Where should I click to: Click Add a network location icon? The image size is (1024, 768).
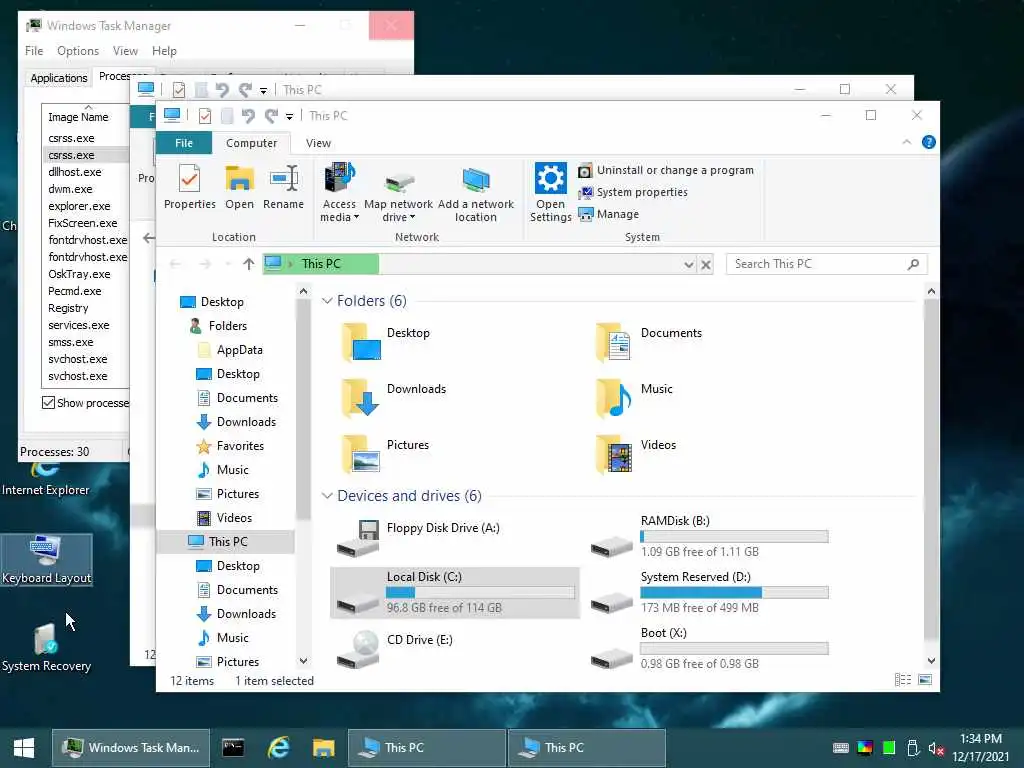[475, 193]
